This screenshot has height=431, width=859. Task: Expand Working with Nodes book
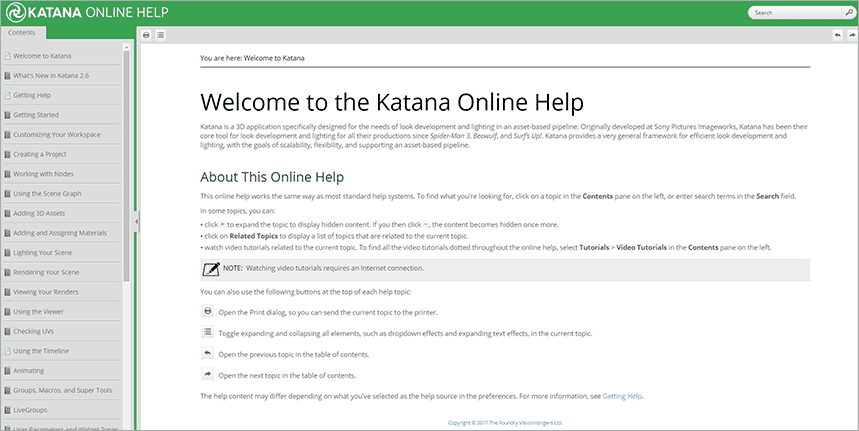click(x=43, y=174)
